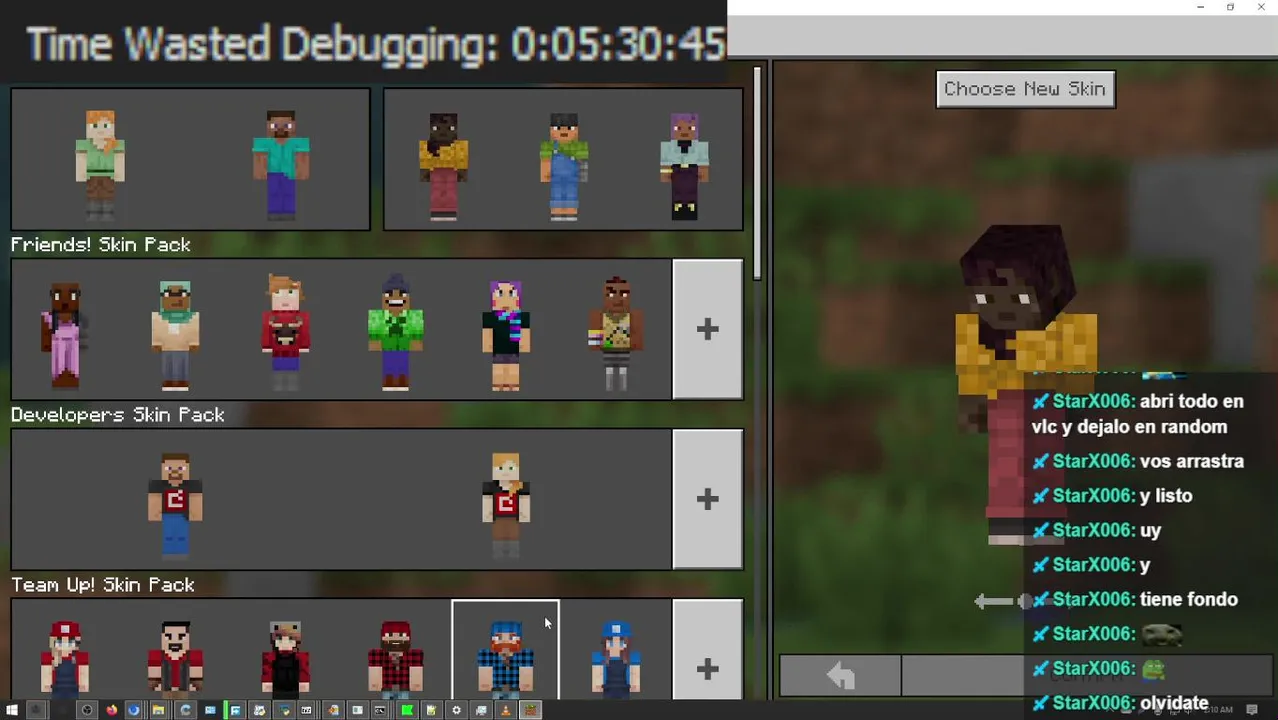Maximize the Minecraft window
The height and width of the screenshot is (720, 1278).
coord(1230,7)
